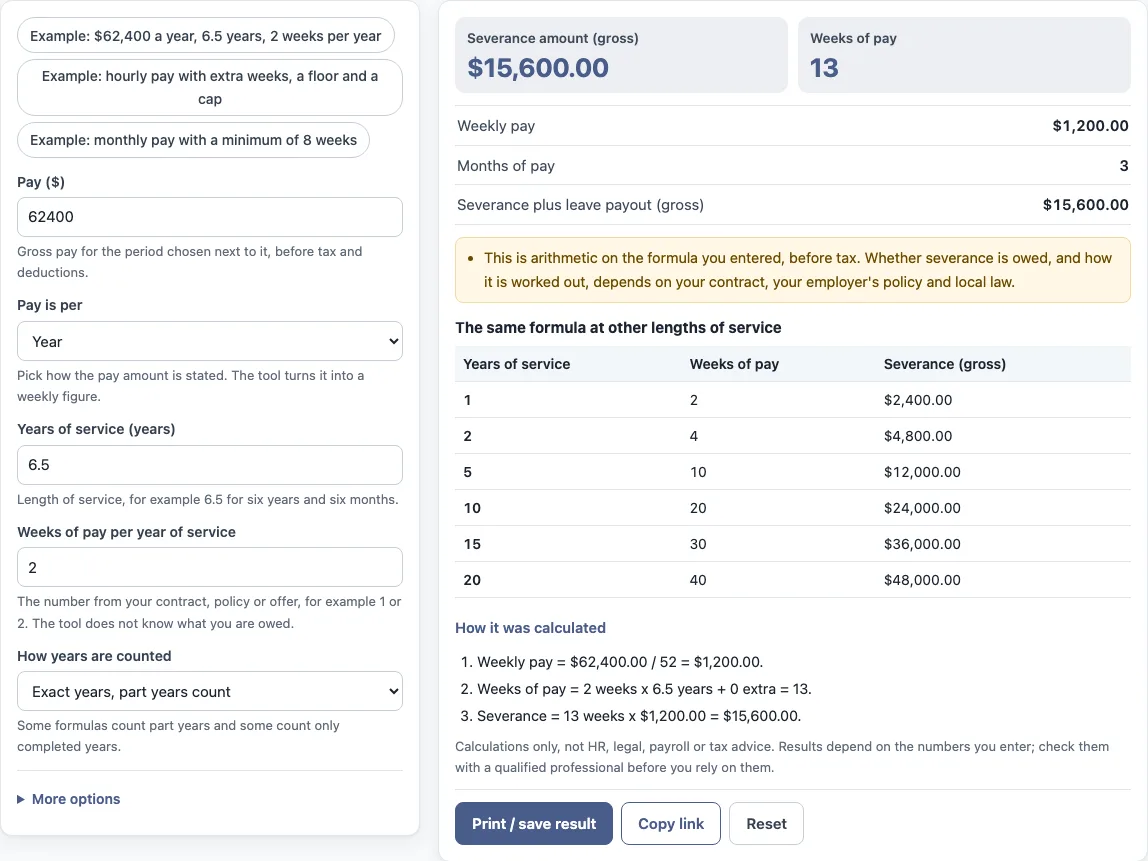Click the $24,000.00 cell for 10 years

(x=922, y=508)
